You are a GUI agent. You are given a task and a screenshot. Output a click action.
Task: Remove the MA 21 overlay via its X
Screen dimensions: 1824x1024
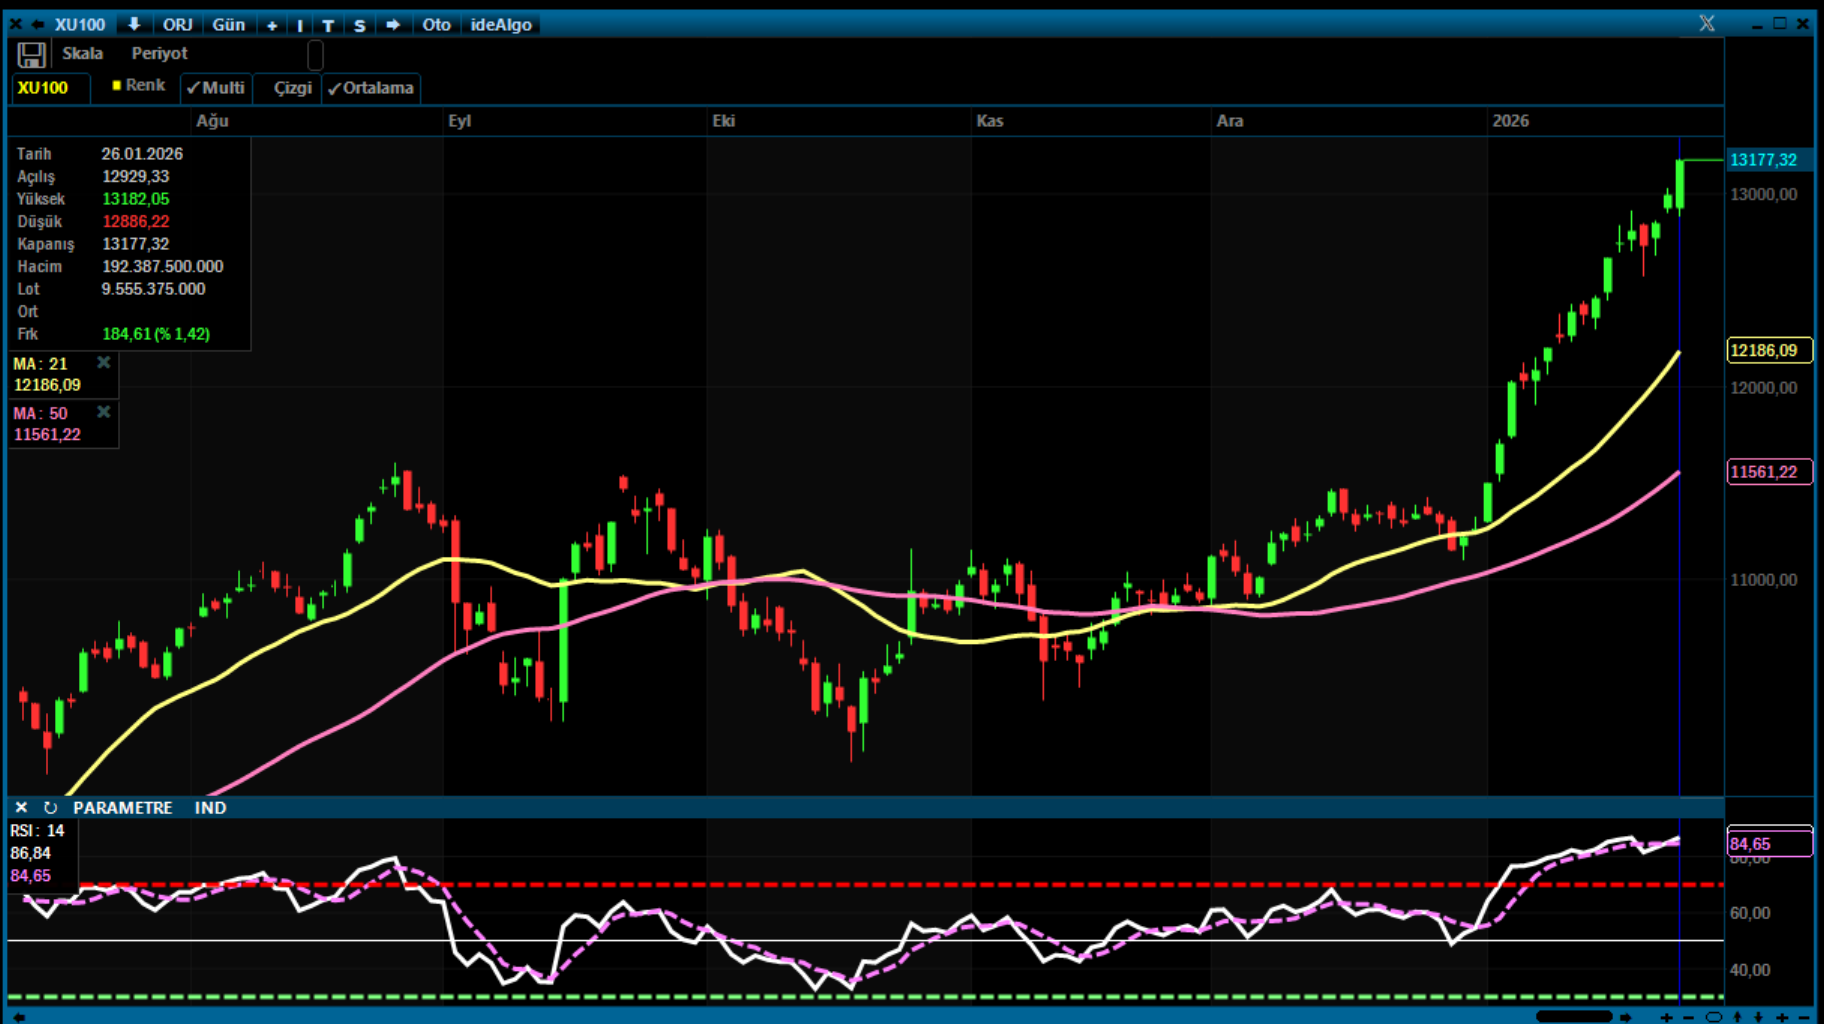coord(103,363)
